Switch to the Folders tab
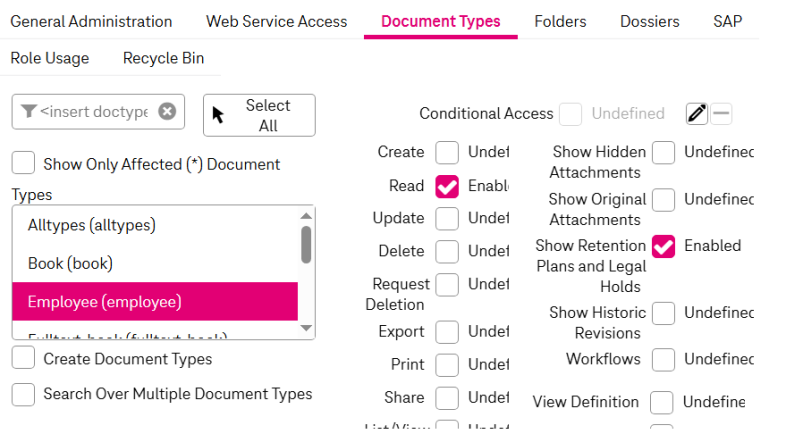The width and height of the screenshot is (786, 434). coord(560,21)
